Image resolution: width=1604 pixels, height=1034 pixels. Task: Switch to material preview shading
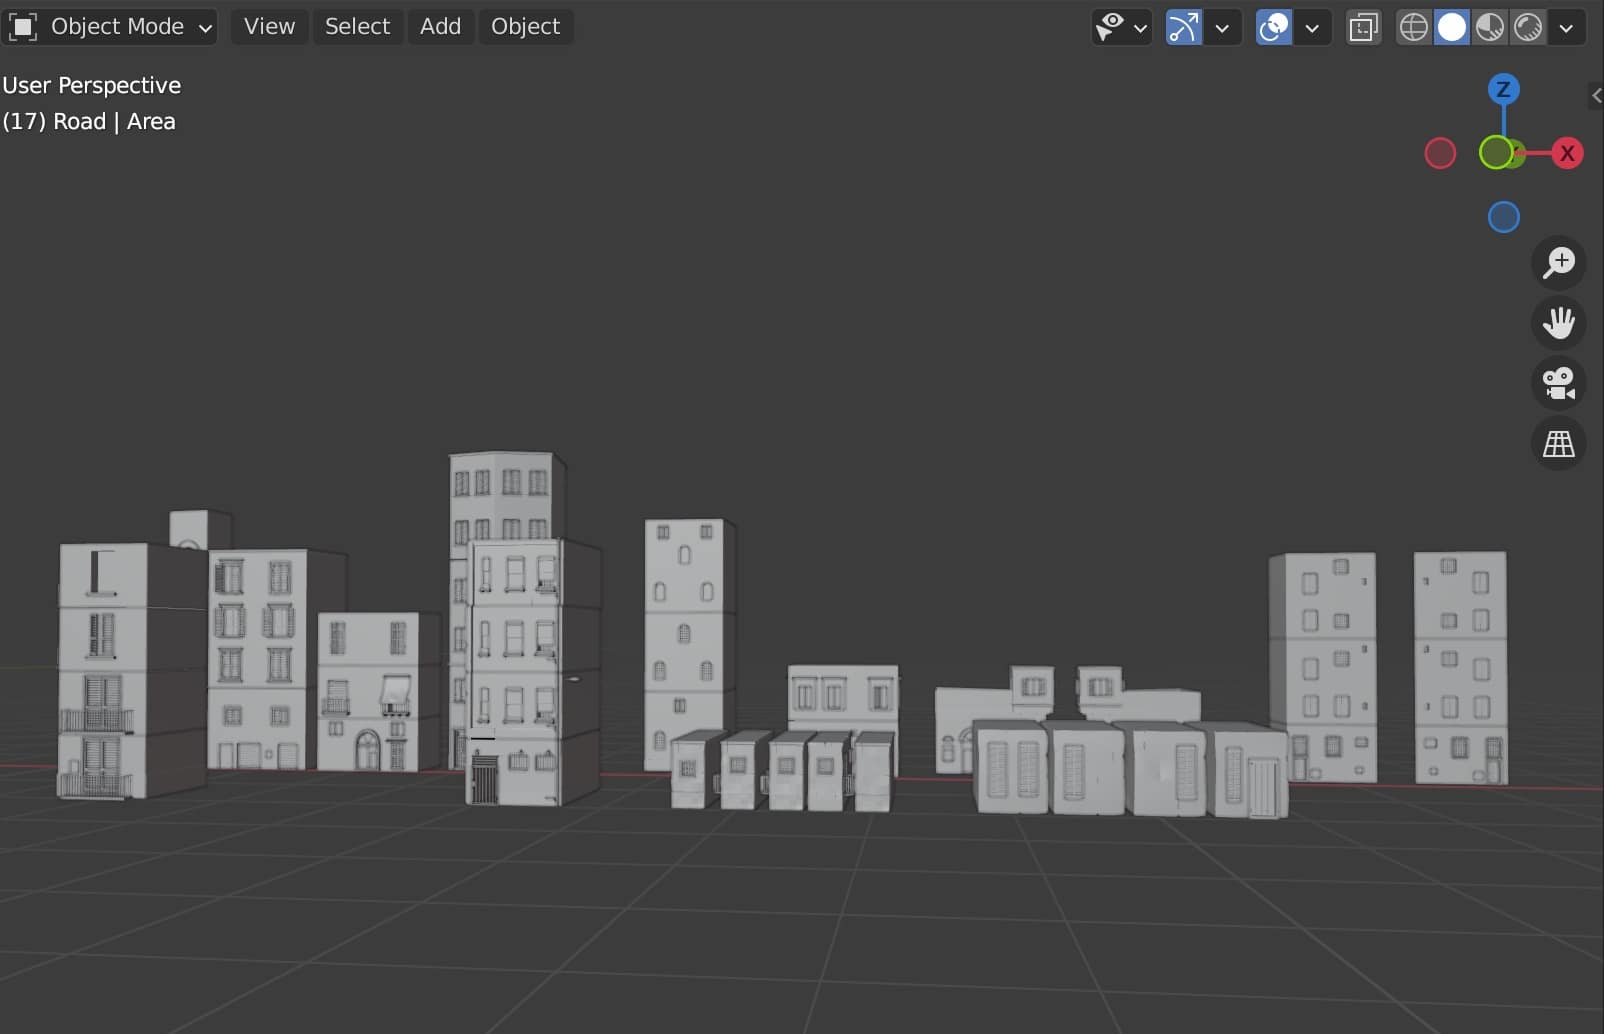coord(1489,27)
